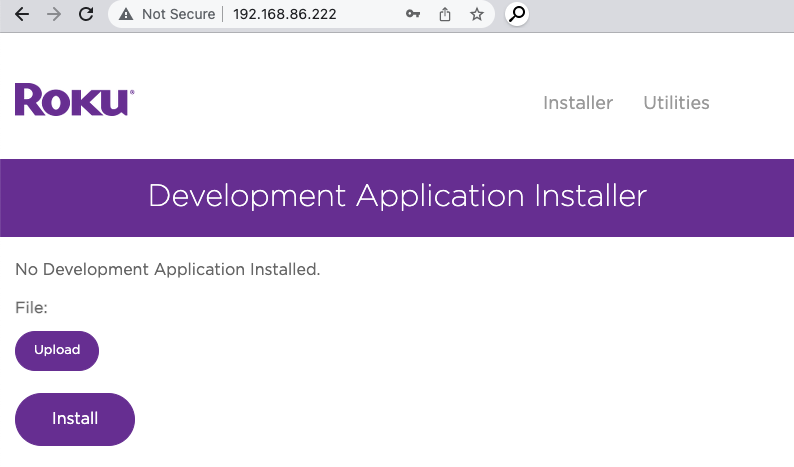The image size is (794, 467).
Task: Click the Not Secure label
Action: tap(178, 14)
